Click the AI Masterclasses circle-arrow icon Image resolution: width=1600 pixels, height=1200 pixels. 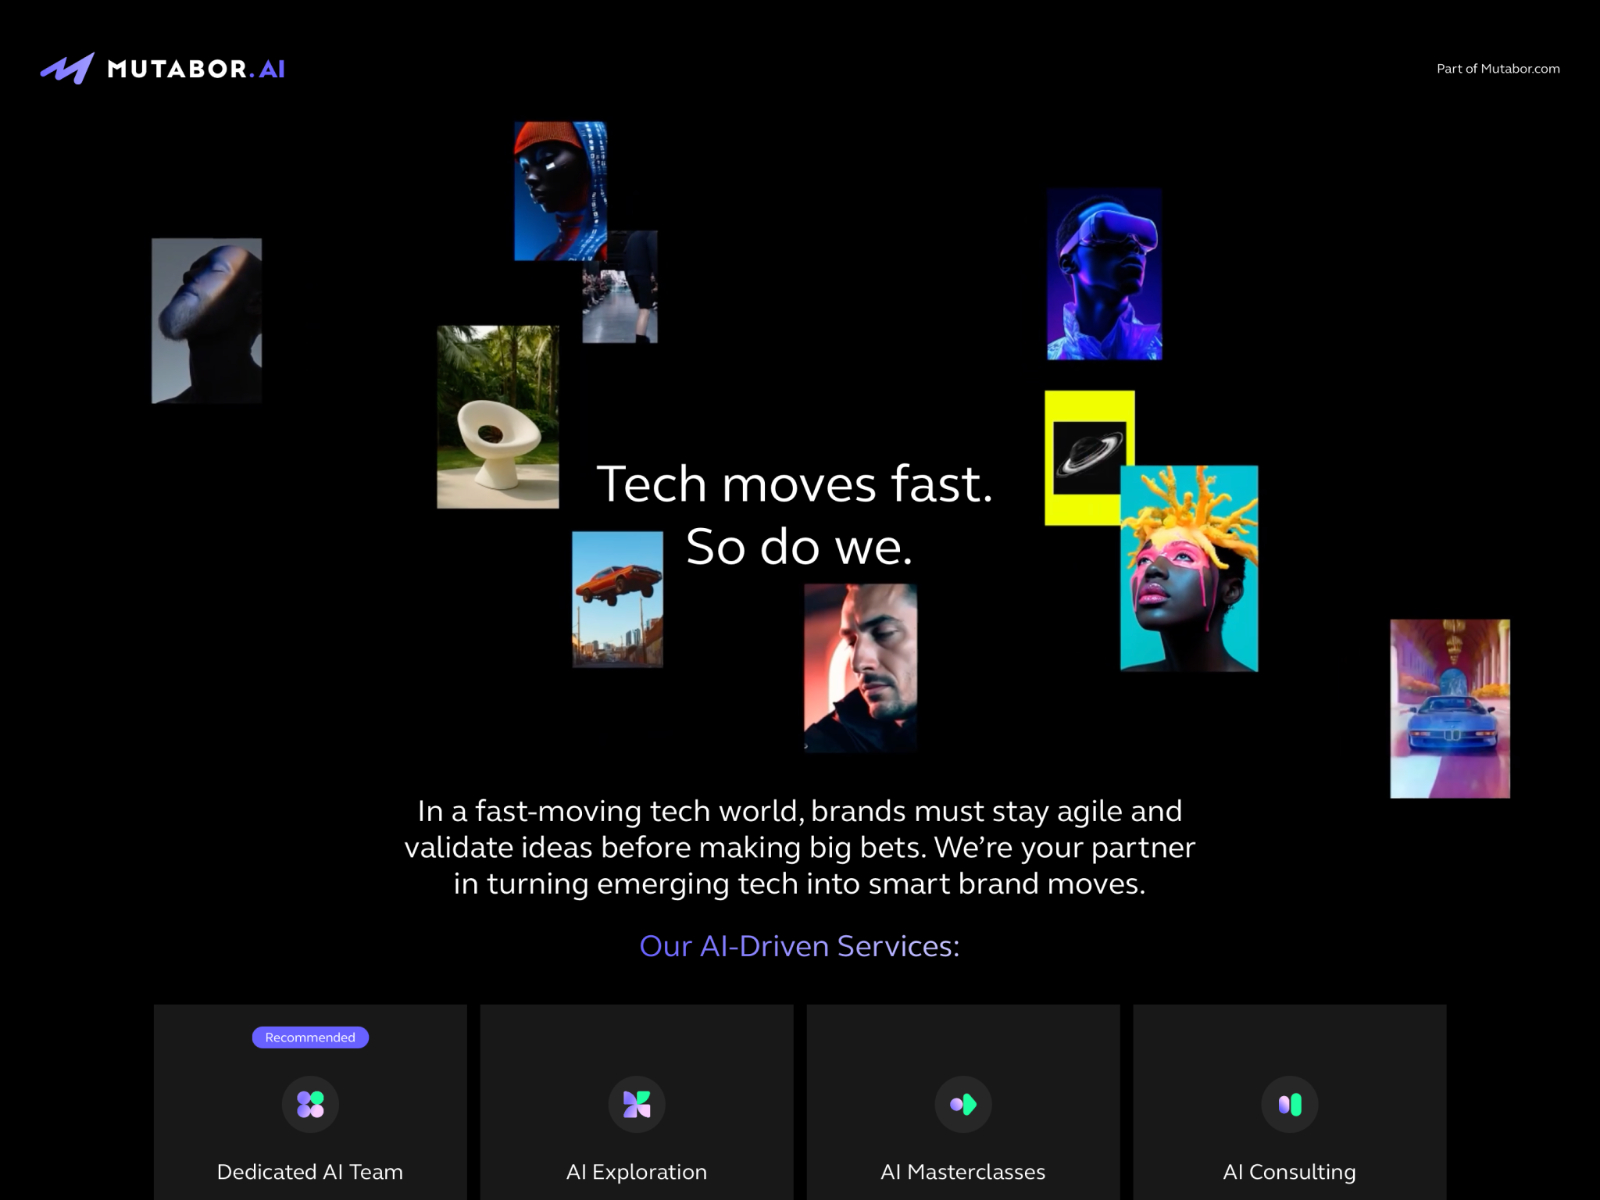click(x=963, y=1104)
